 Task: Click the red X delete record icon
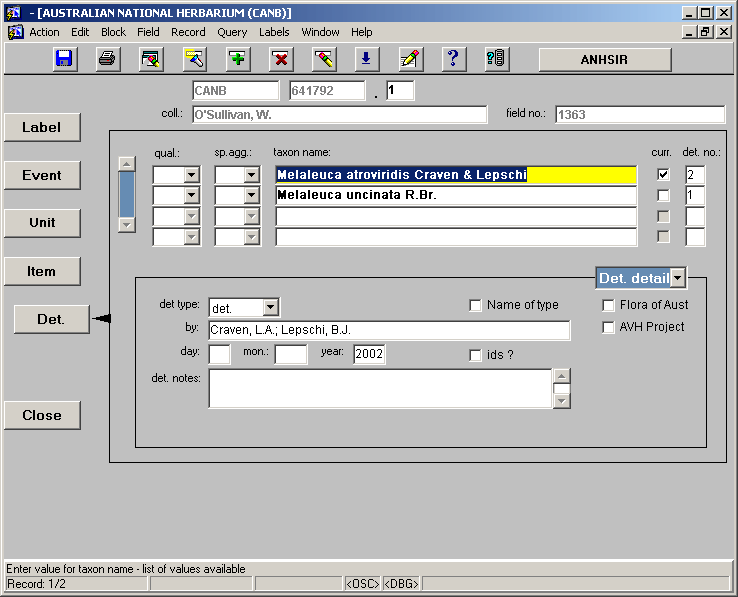(280, 59)
